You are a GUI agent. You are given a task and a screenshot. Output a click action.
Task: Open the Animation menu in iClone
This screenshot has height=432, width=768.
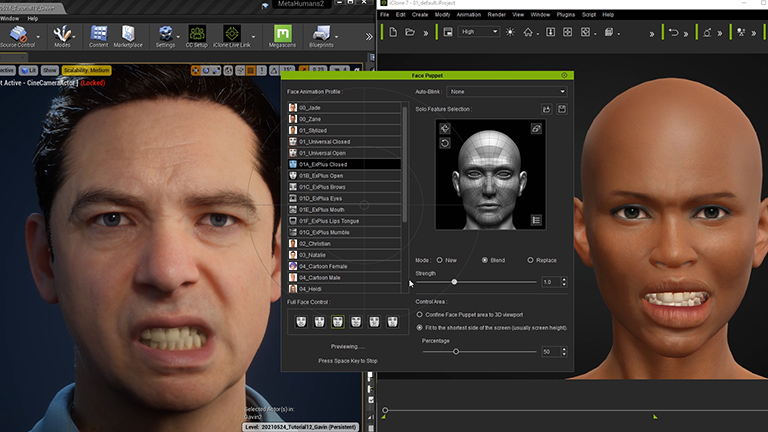point(470,15)
